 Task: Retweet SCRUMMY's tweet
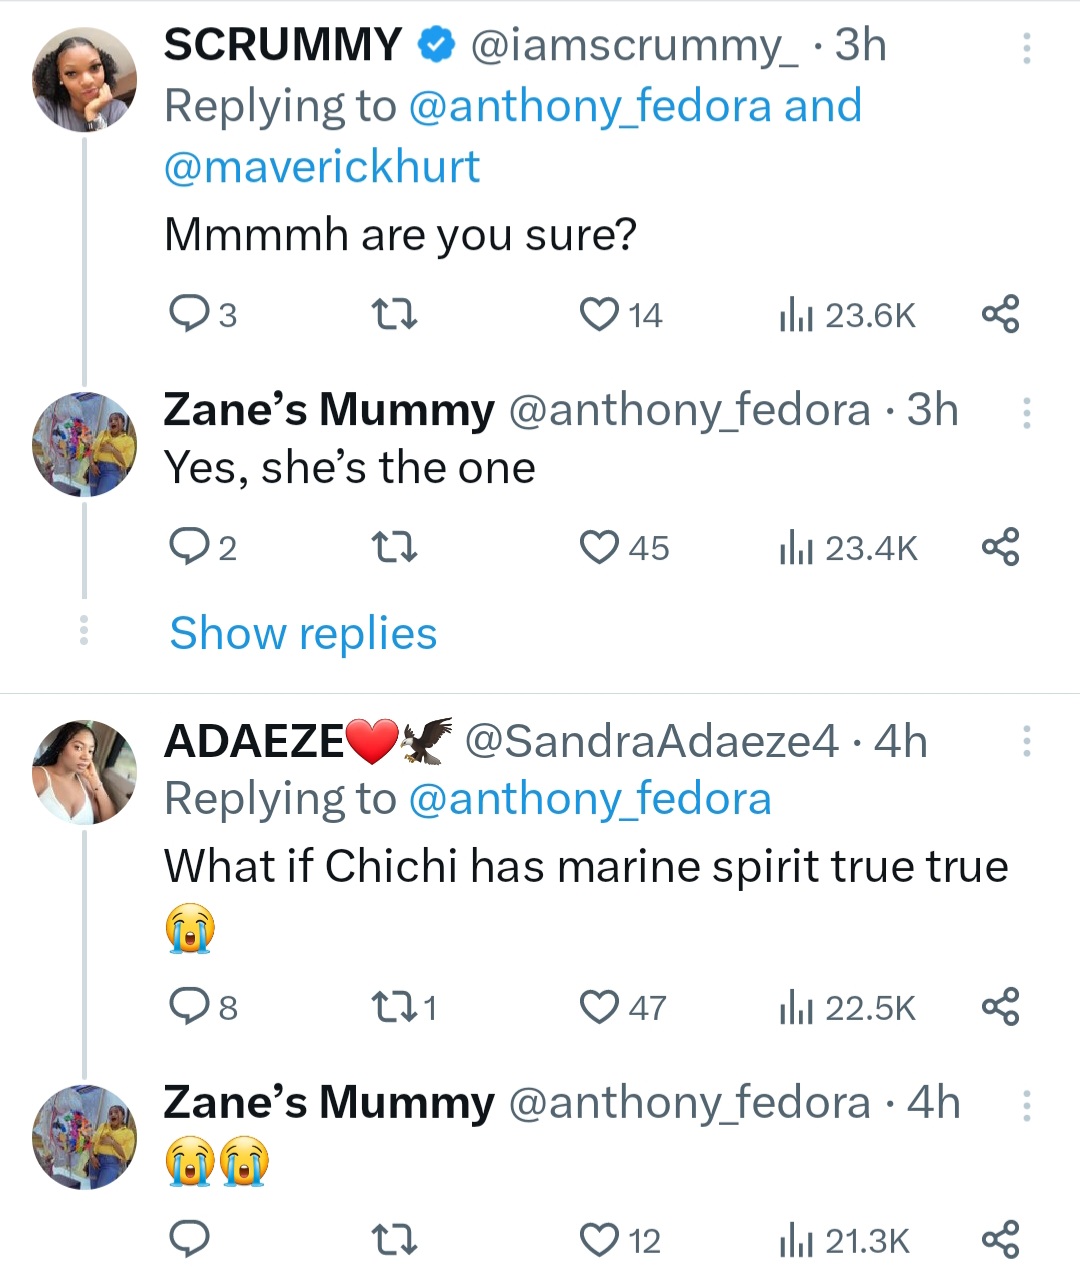tap(394, 313)
